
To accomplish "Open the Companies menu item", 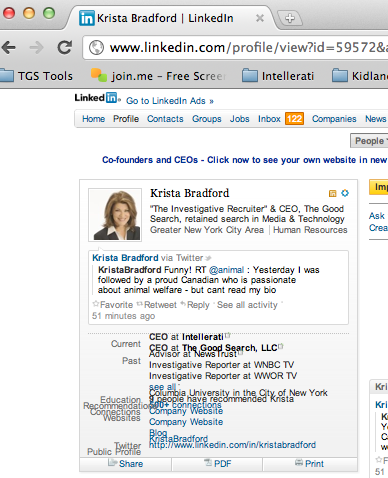I will 334,119.
